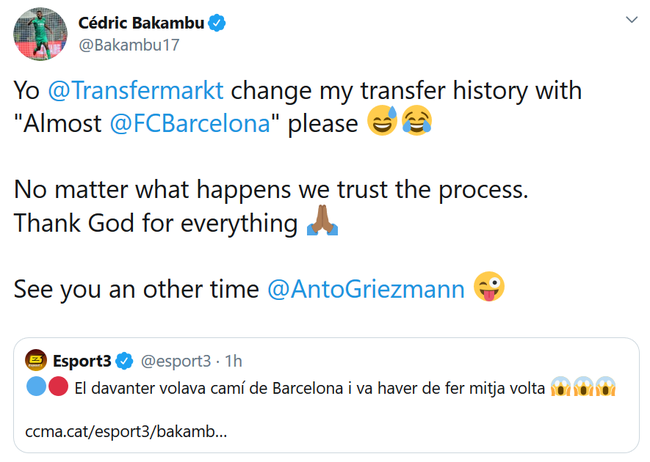Open the tweet options chevron menu
The image size is (650, 462).
(x=631, y=19)
